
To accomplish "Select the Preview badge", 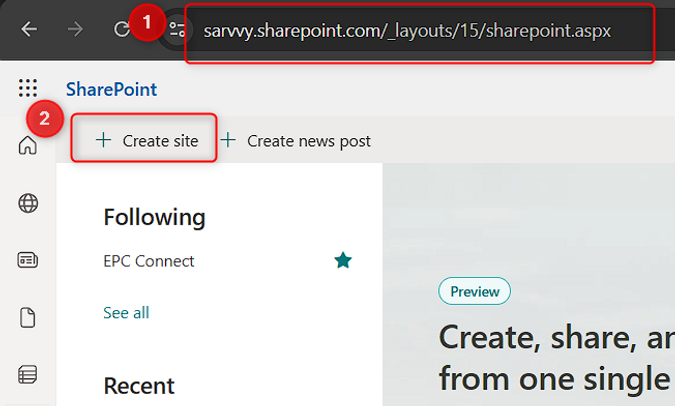I will 474,291.
